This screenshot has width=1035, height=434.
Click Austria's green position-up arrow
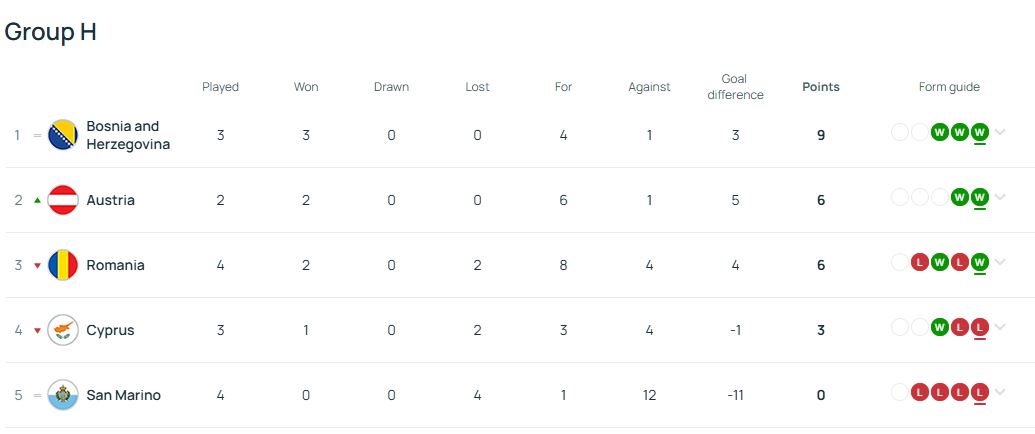(37, 200)
